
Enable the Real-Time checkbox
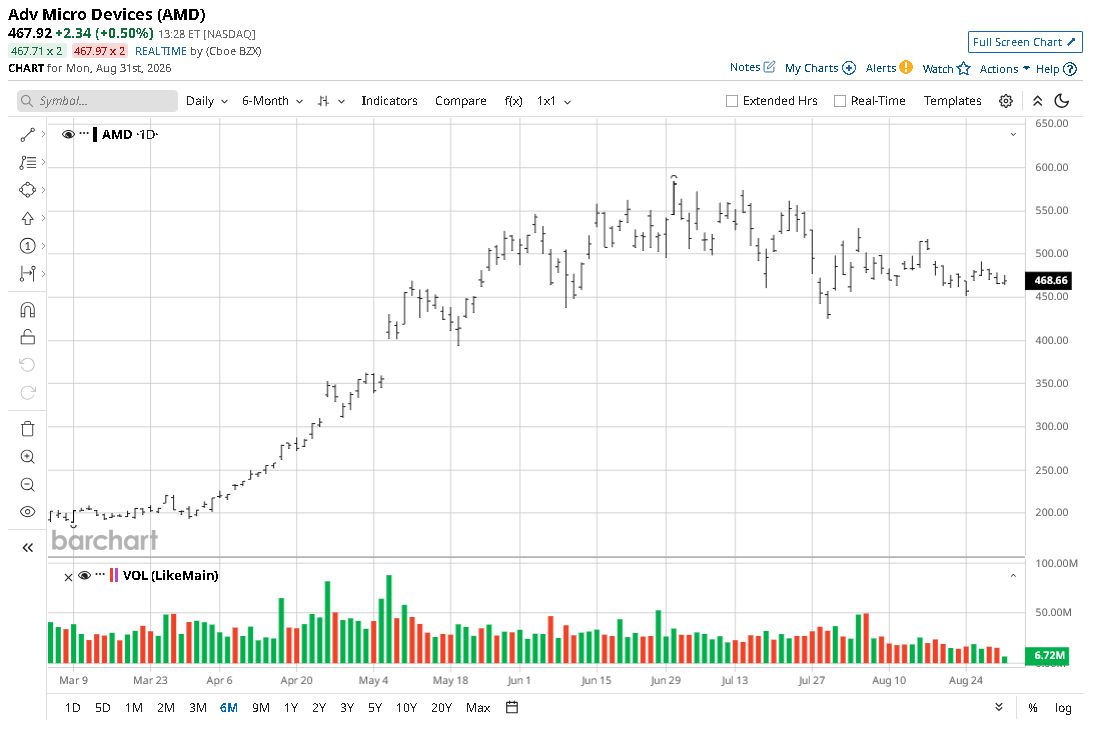839,101
